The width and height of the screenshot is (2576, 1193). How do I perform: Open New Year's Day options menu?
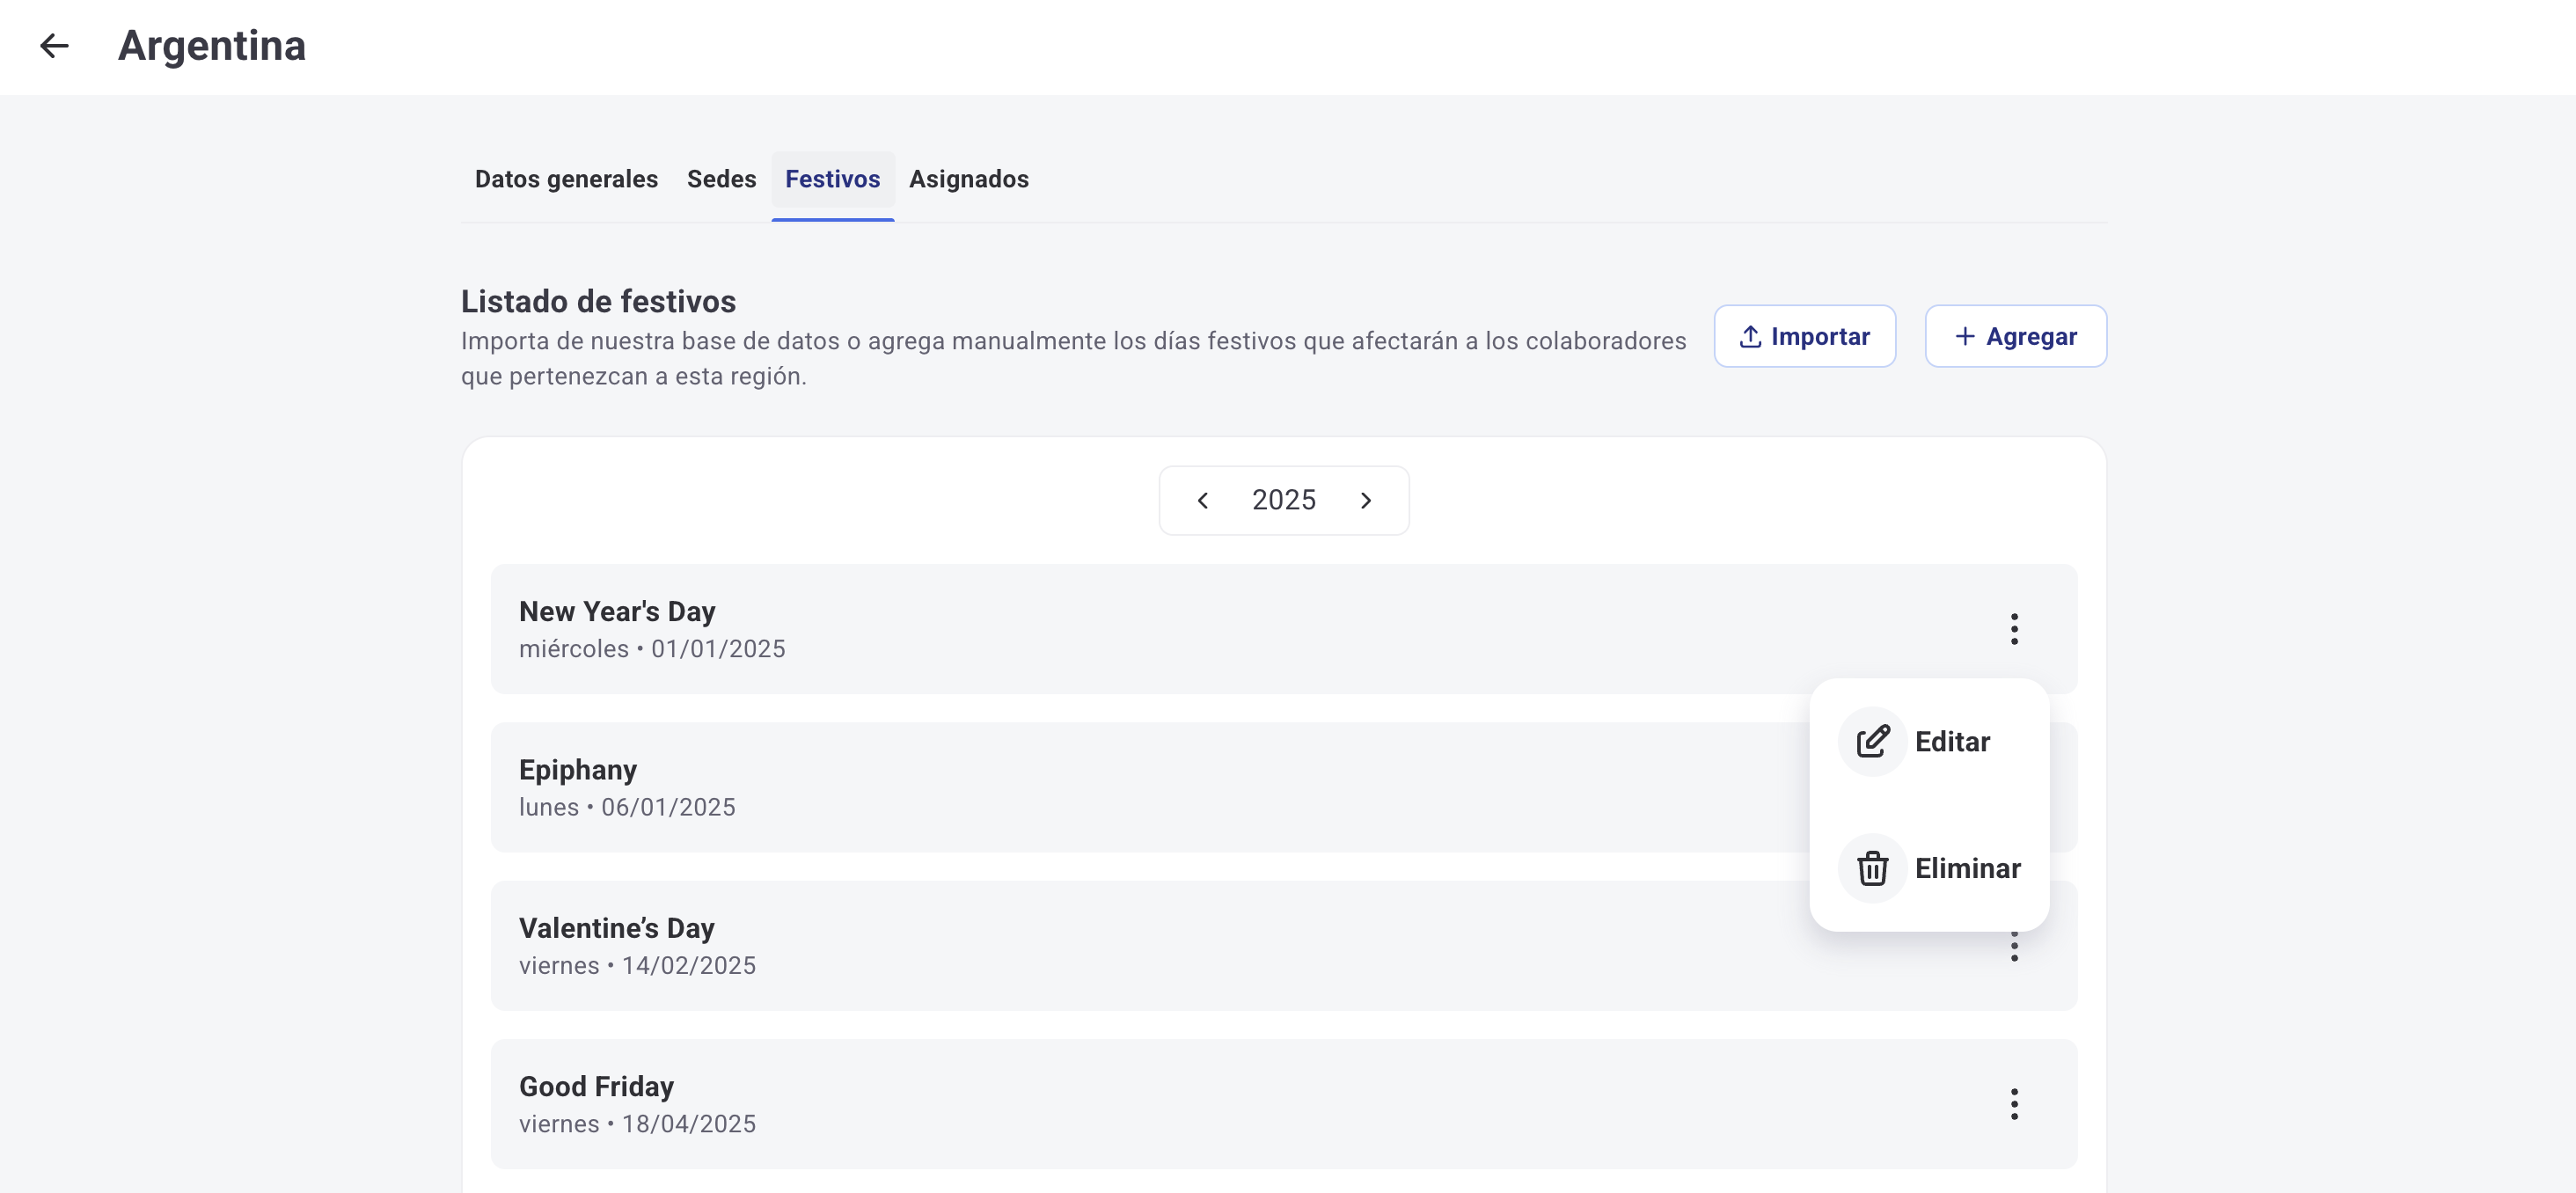click(2014, 629)
